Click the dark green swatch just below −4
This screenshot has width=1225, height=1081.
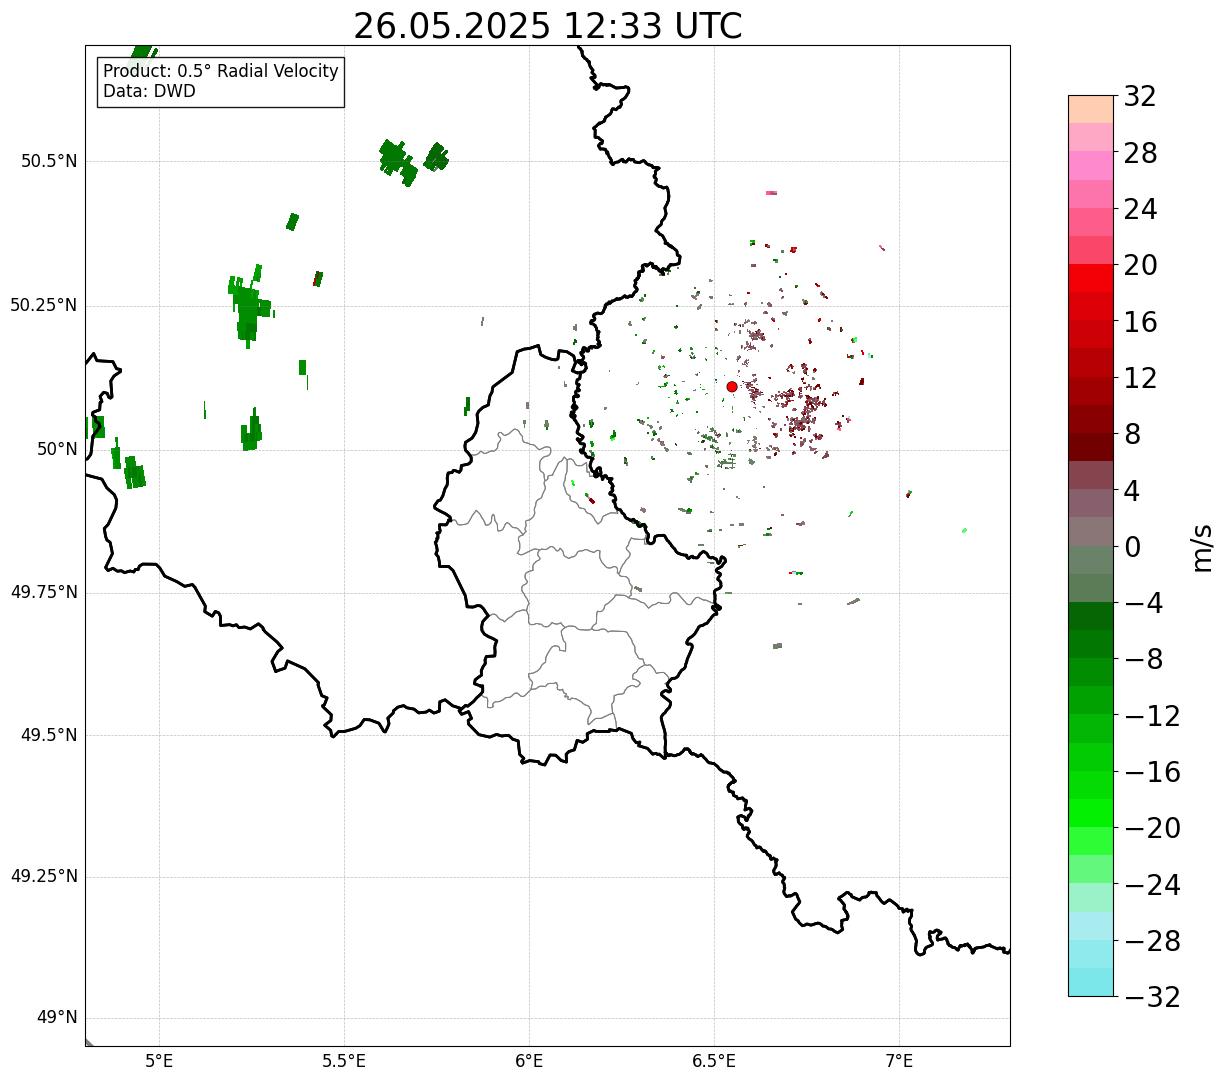tap(1091, 616)
